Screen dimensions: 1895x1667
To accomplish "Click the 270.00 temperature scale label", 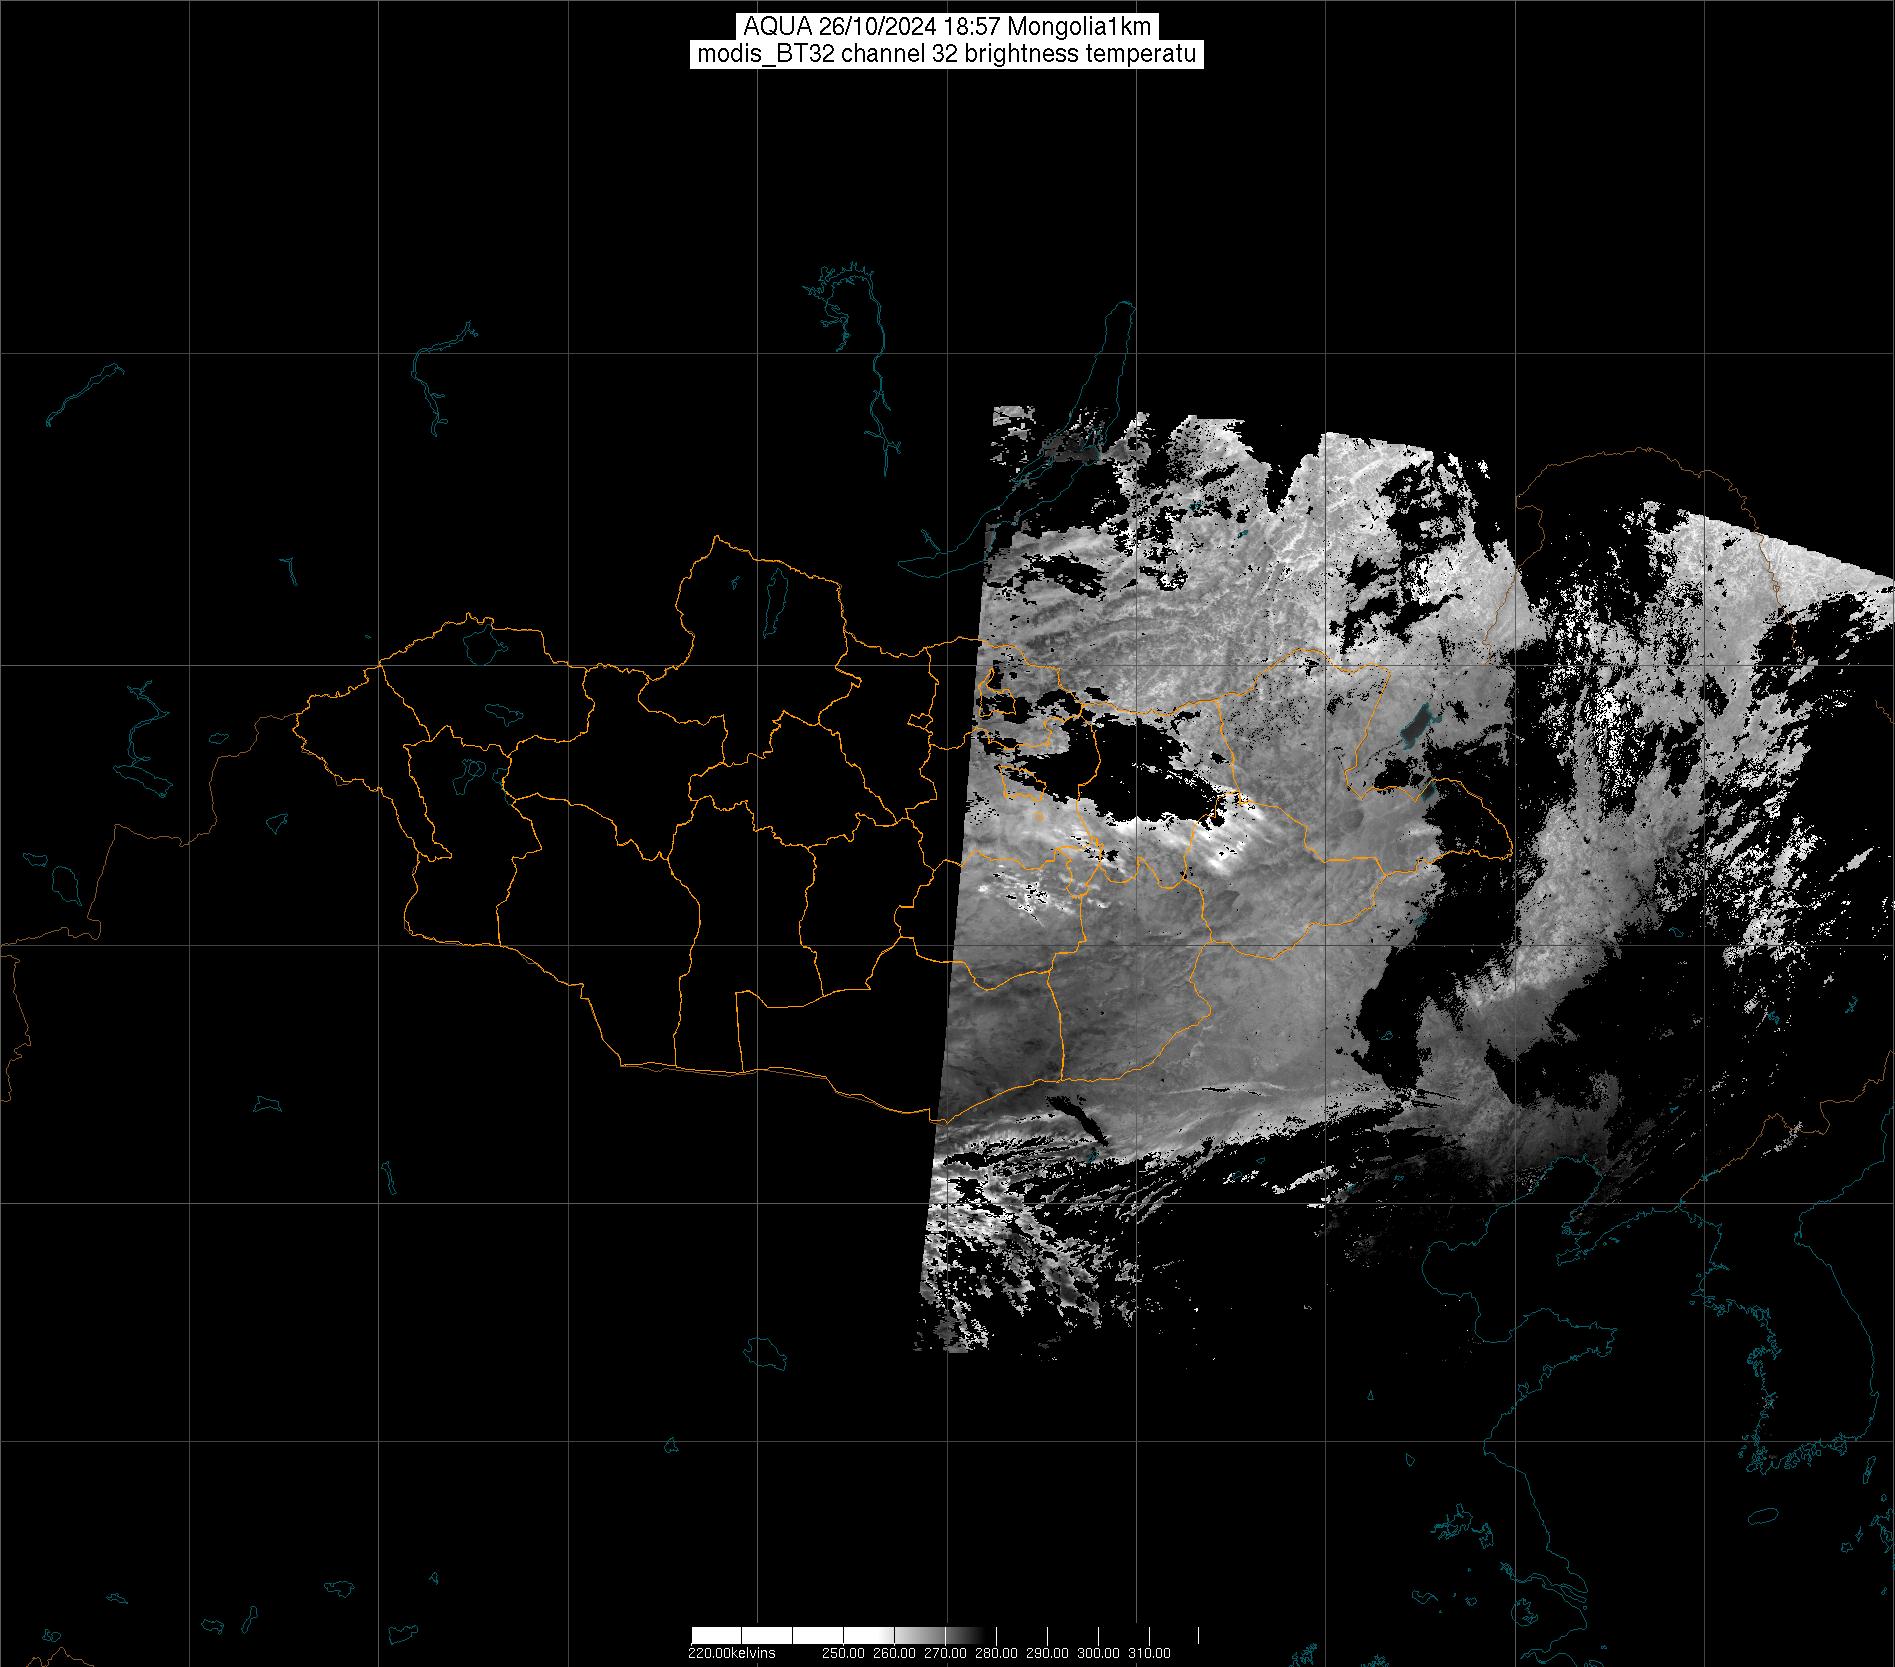I will click(x=945, y=1652).
